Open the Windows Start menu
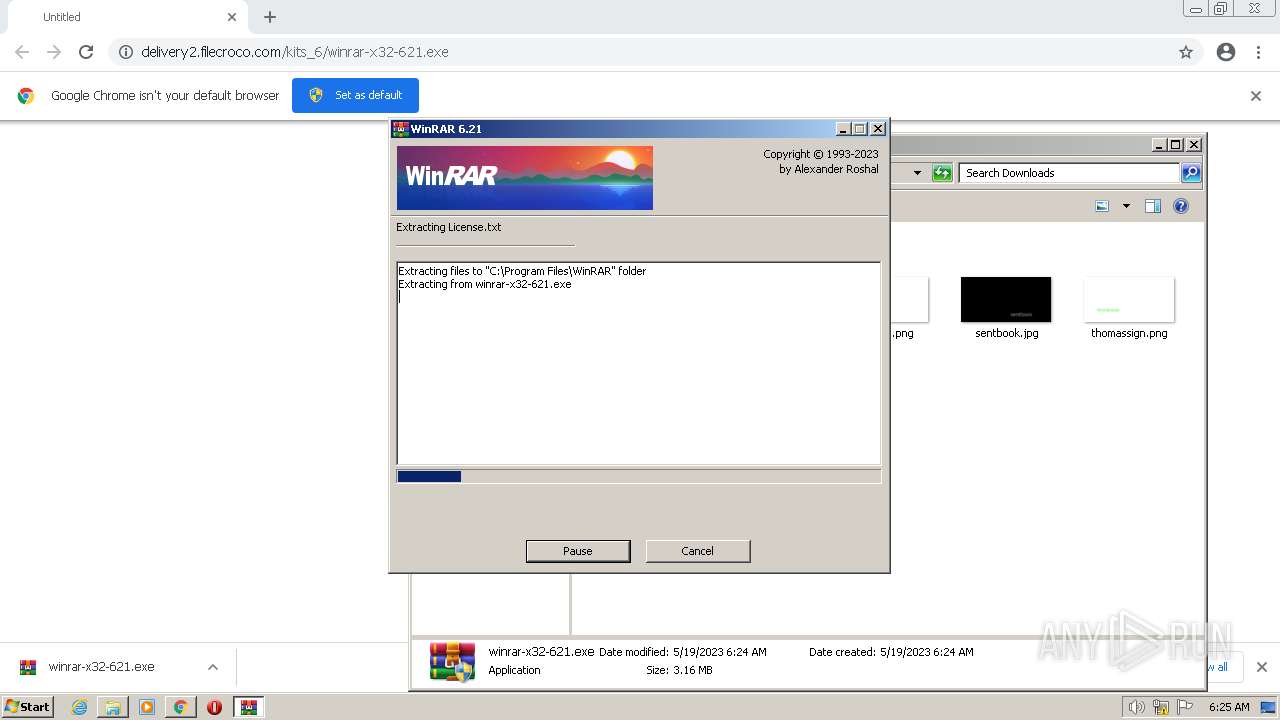The height and width of the screenshot is (720, 1280). (27, 706)
